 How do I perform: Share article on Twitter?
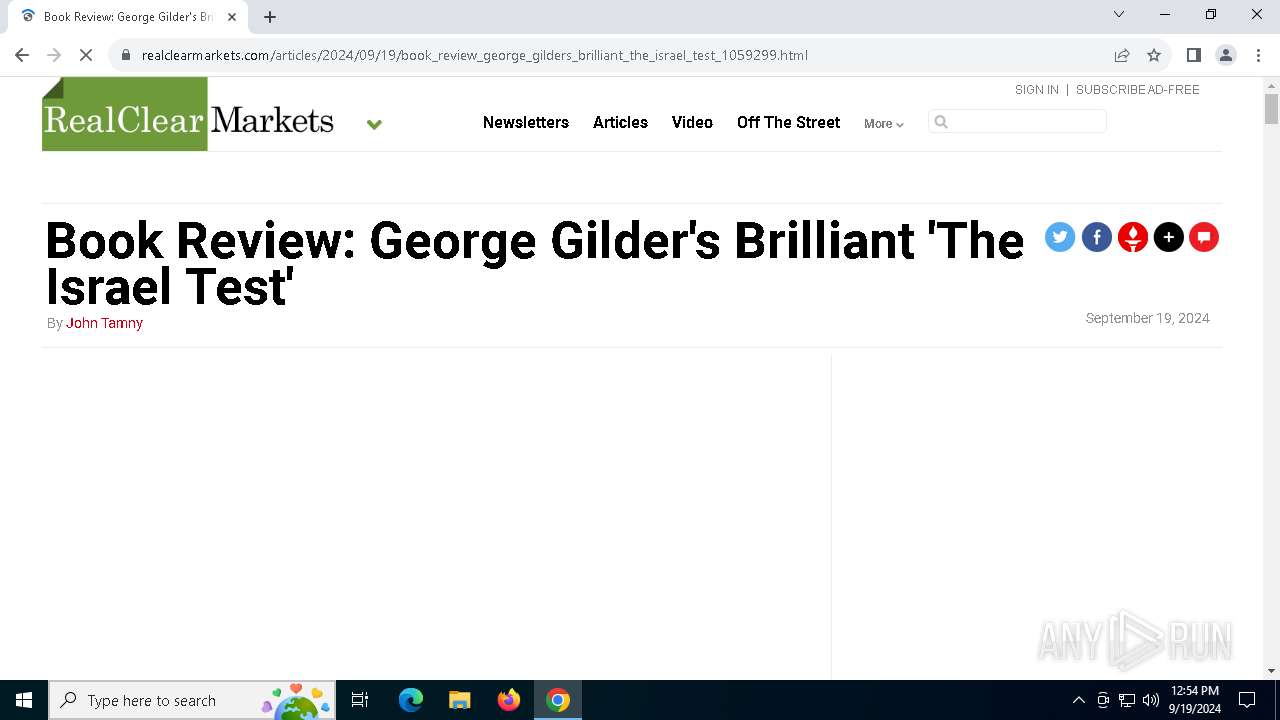[x=1060, y=237]
